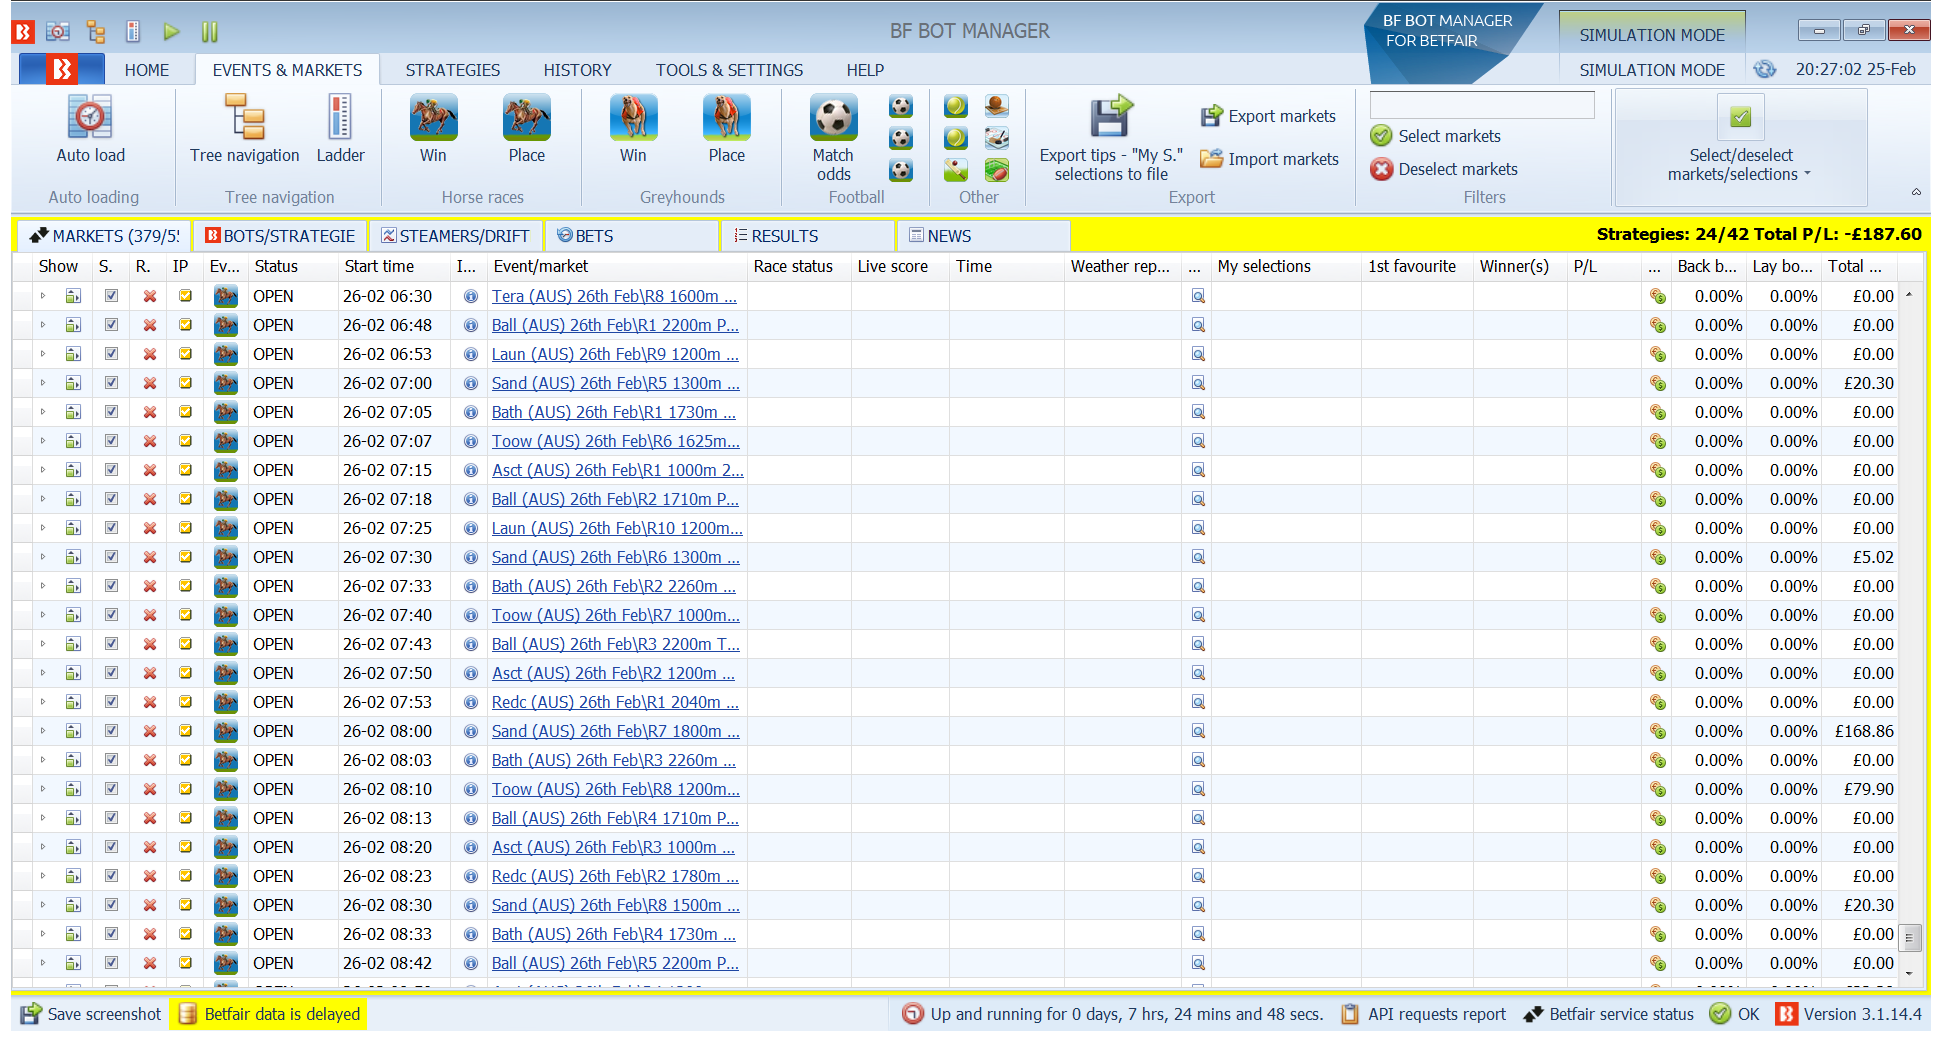1942x1042 pixels.
Task: Export tips My S. selections to file
Action: tap(1111, 139)
